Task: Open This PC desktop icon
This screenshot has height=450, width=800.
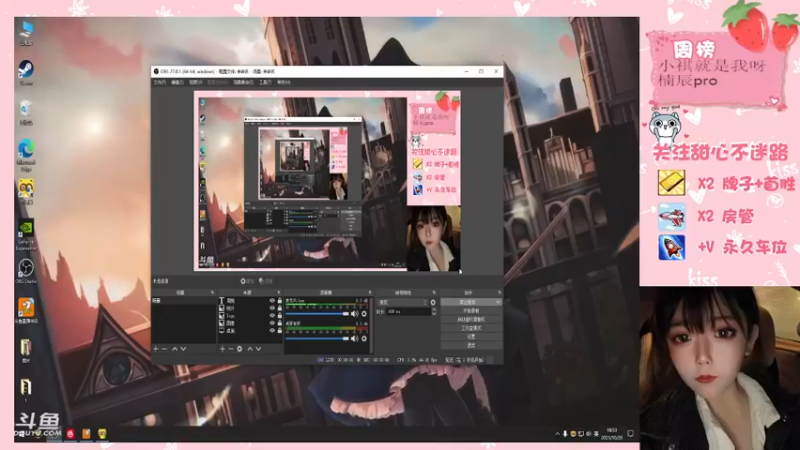Action: (26, 32)
